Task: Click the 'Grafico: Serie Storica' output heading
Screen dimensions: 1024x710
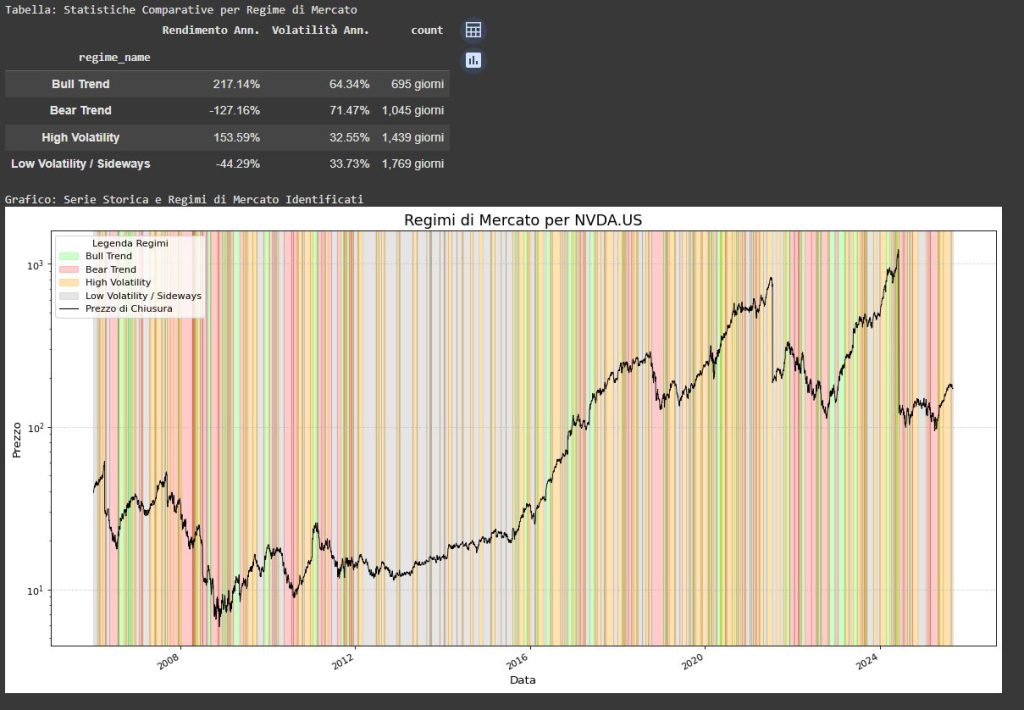Action: (184, 199)
